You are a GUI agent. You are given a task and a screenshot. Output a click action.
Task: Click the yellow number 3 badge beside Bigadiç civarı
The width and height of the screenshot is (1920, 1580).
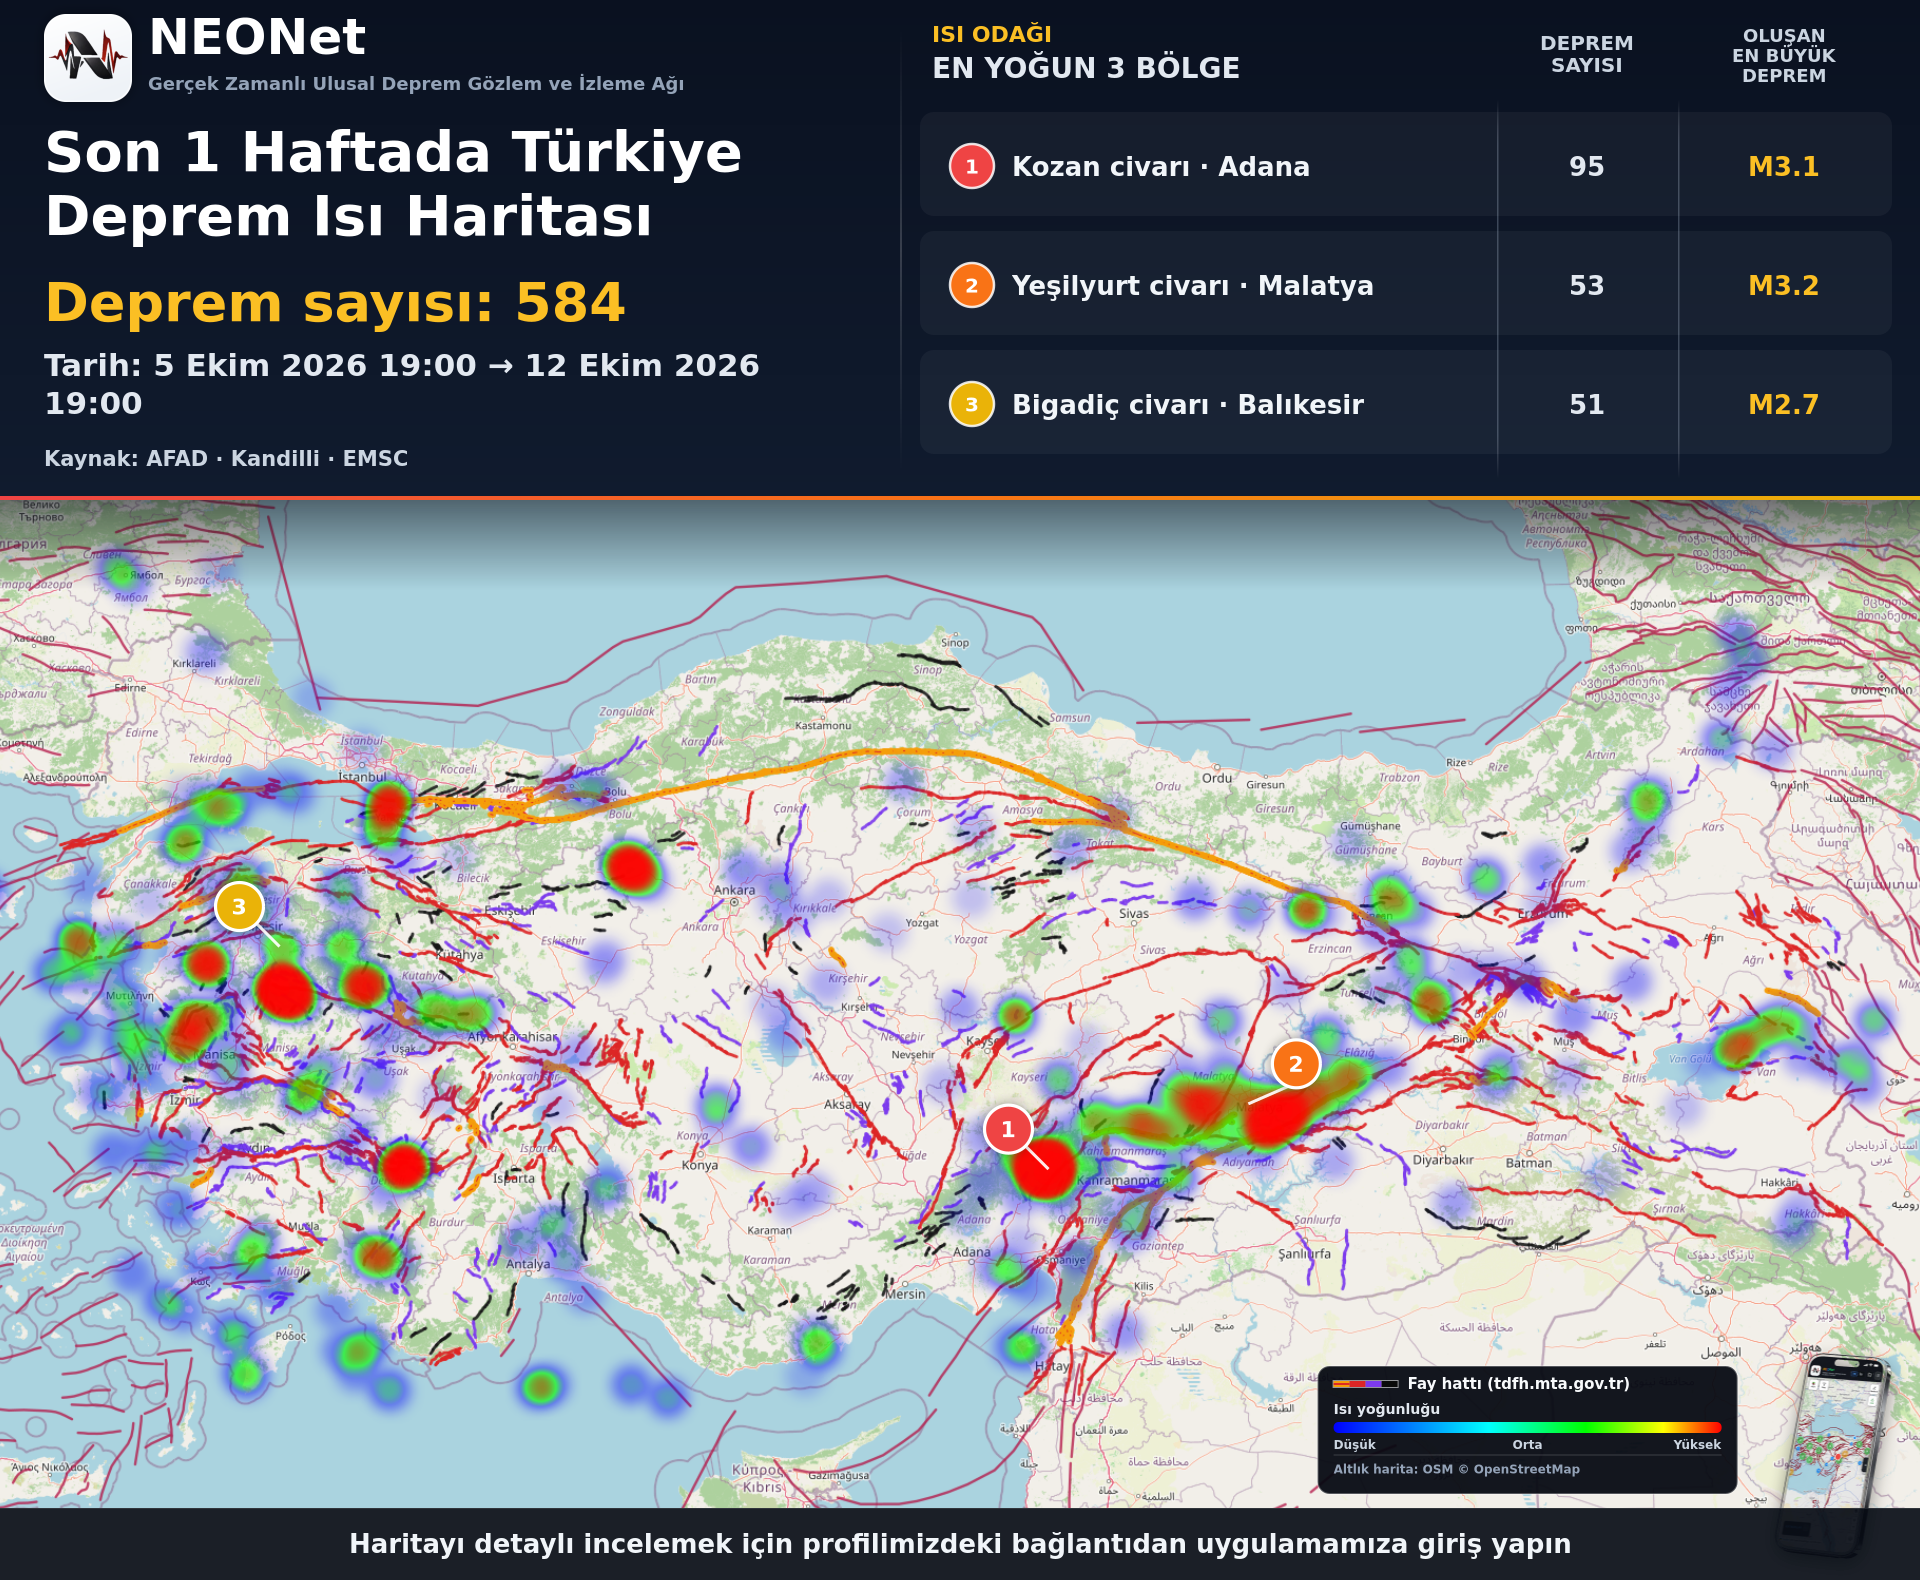pyautogui.click(x=971, y=404)
